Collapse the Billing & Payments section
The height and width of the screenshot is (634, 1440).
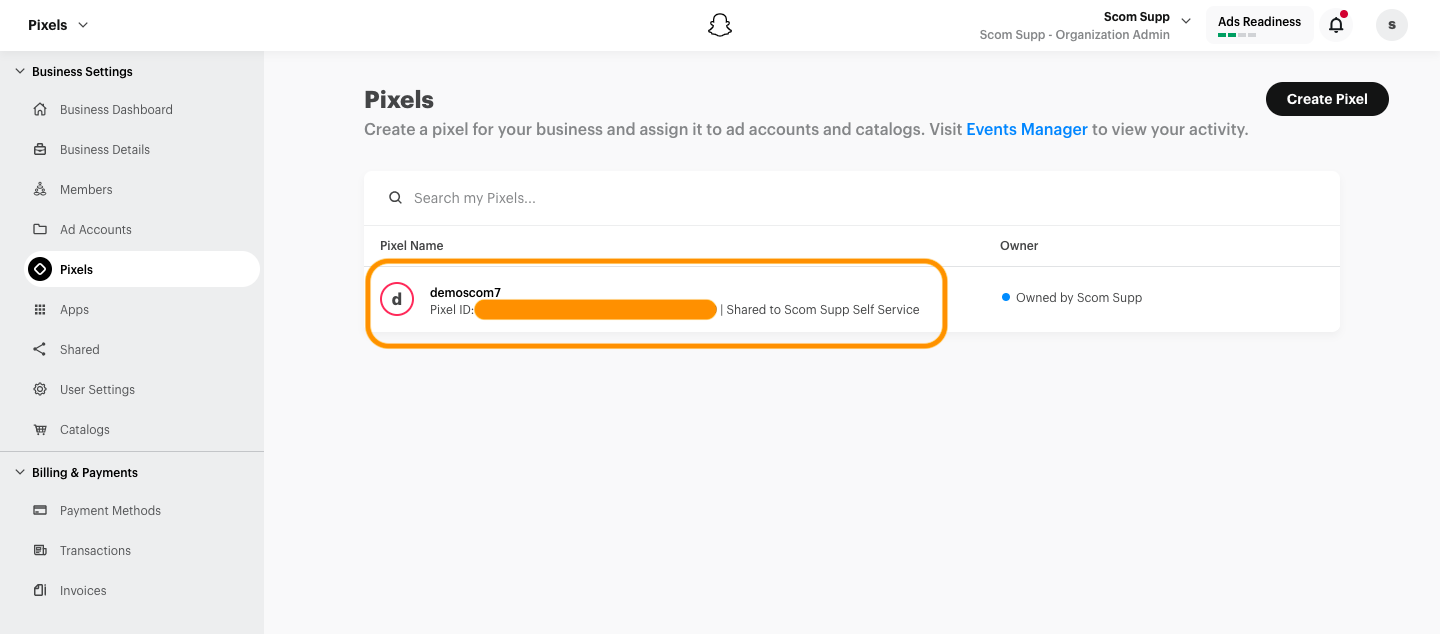(x=20, y=473)
